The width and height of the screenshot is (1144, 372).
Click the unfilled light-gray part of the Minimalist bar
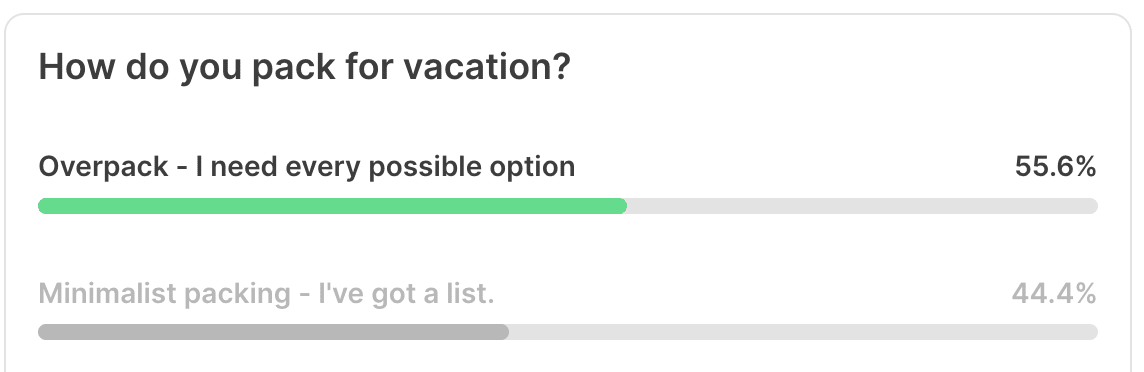pyautogui.click(x=803, y=333)
